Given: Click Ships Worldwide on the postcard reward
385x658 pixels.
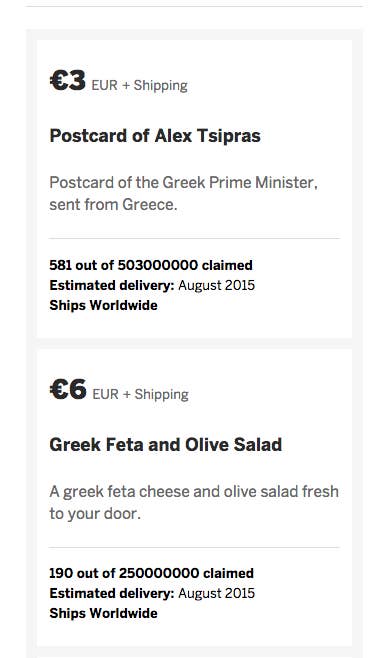Looking at the screenshot, I should click(x=103, y=305).
